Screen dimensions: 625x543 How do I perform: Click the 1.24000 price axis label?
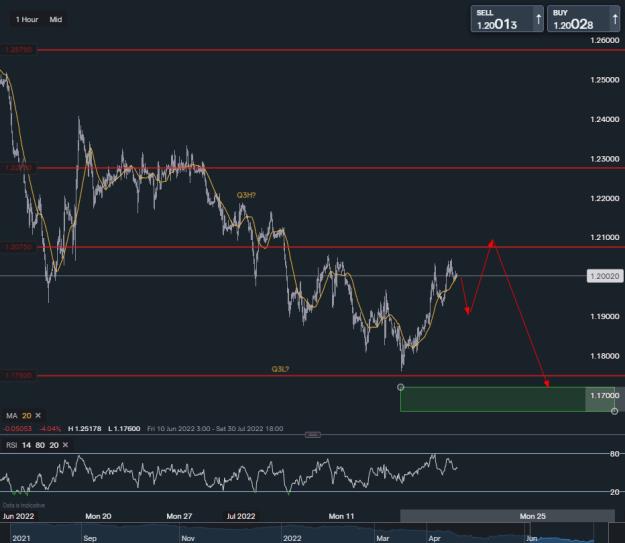click(x=605, y=119)
